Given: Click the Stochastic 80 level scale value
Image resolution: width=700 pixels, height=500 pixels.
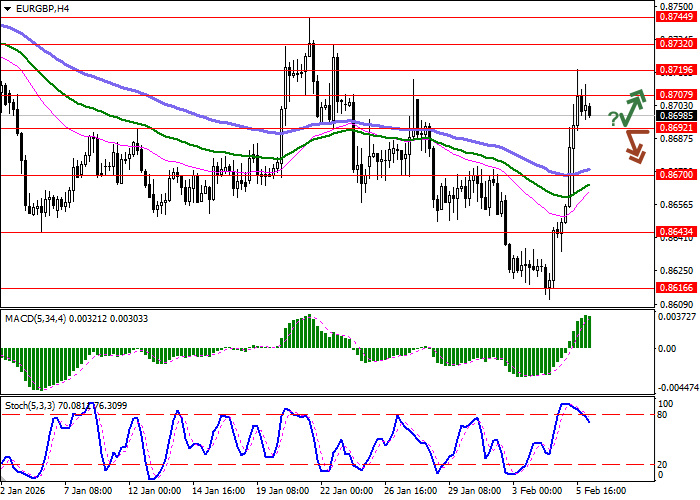Looking at the screenshot, I should coord(664,414).
